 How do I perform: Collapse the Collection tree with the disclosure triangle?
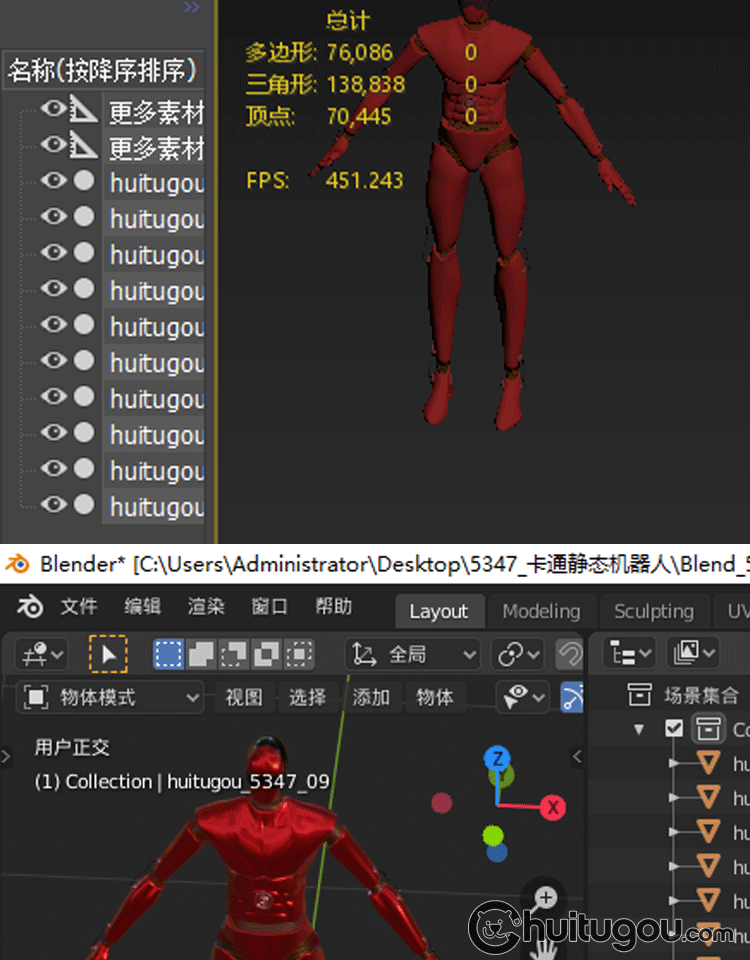pyautogui.click(x=639, y=729)
